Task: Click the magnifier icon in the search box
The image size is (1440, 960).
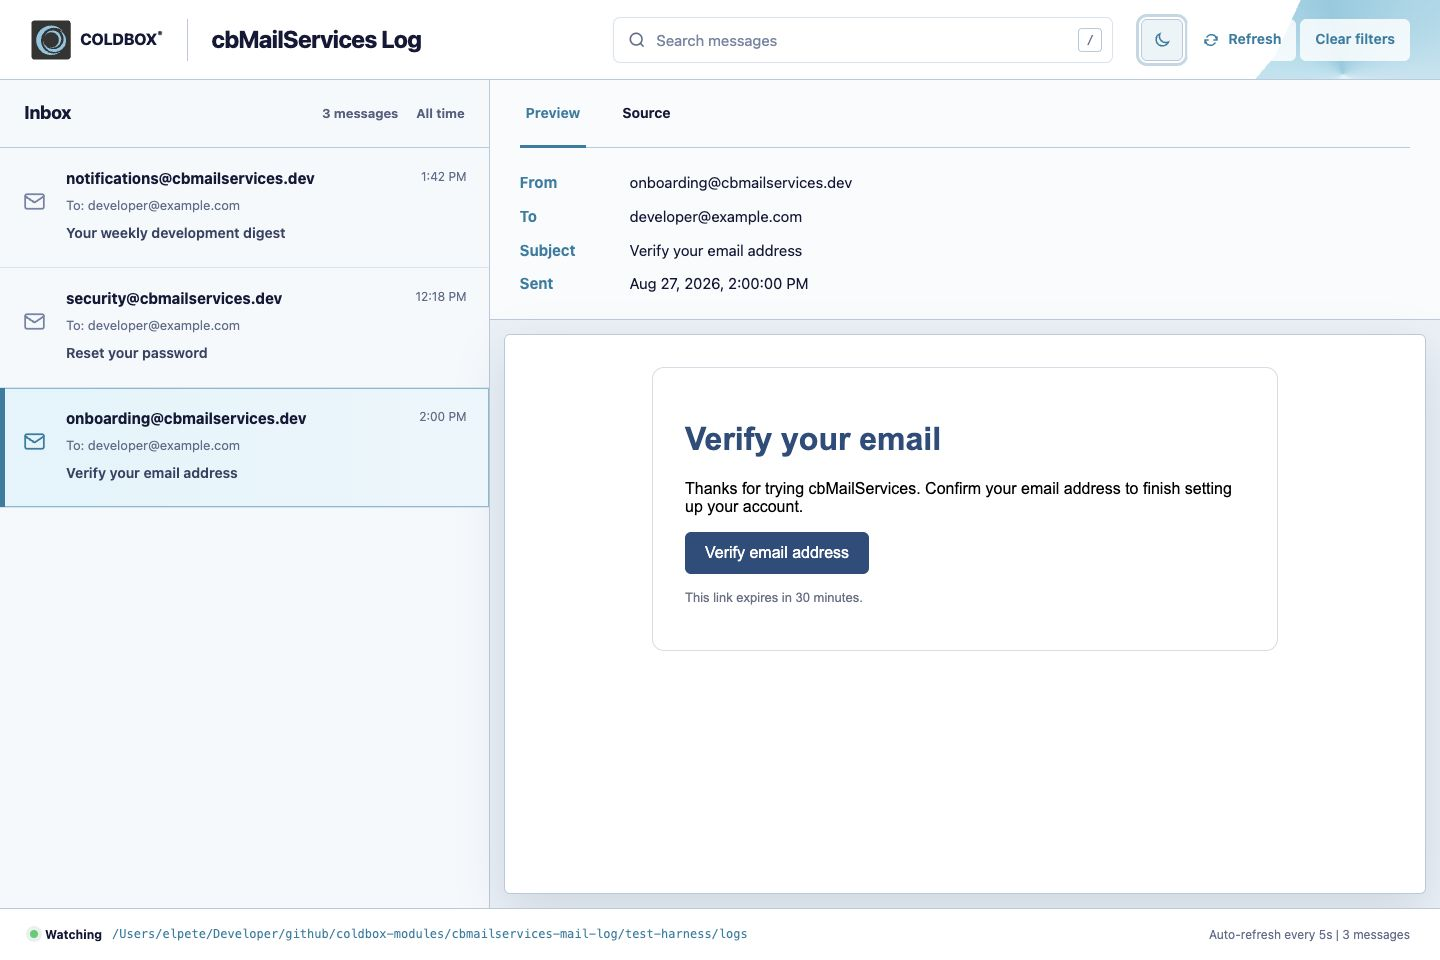Action: point(637,40)
